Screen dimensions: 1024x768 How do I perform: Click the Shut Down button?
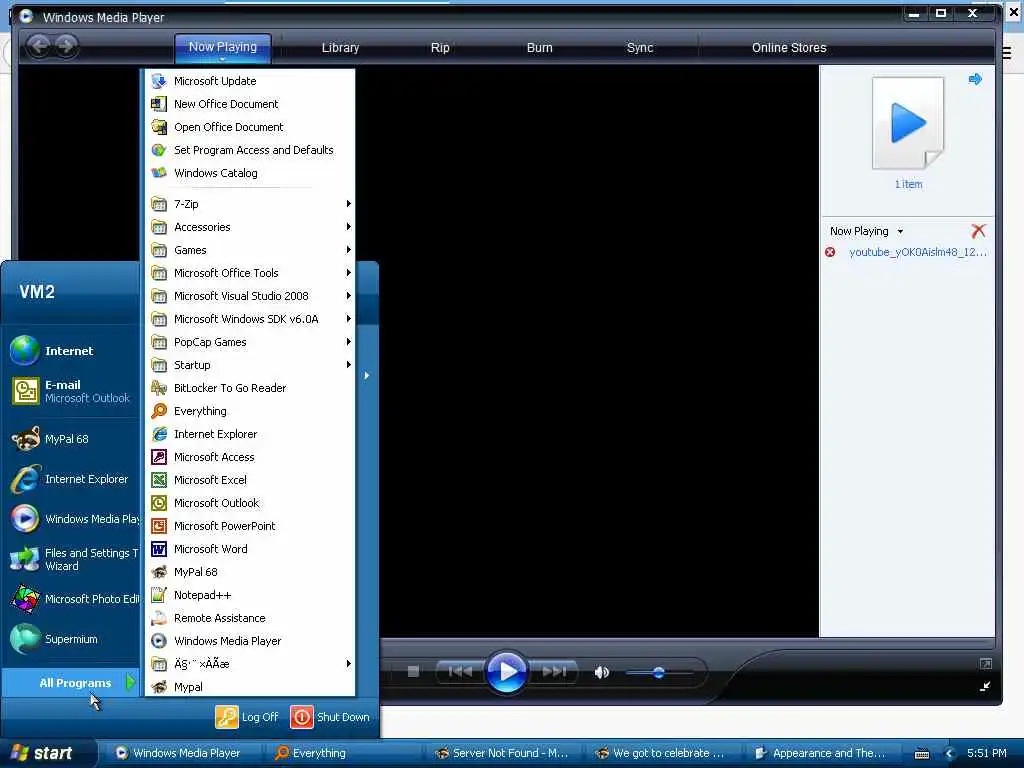click(330, 717)
